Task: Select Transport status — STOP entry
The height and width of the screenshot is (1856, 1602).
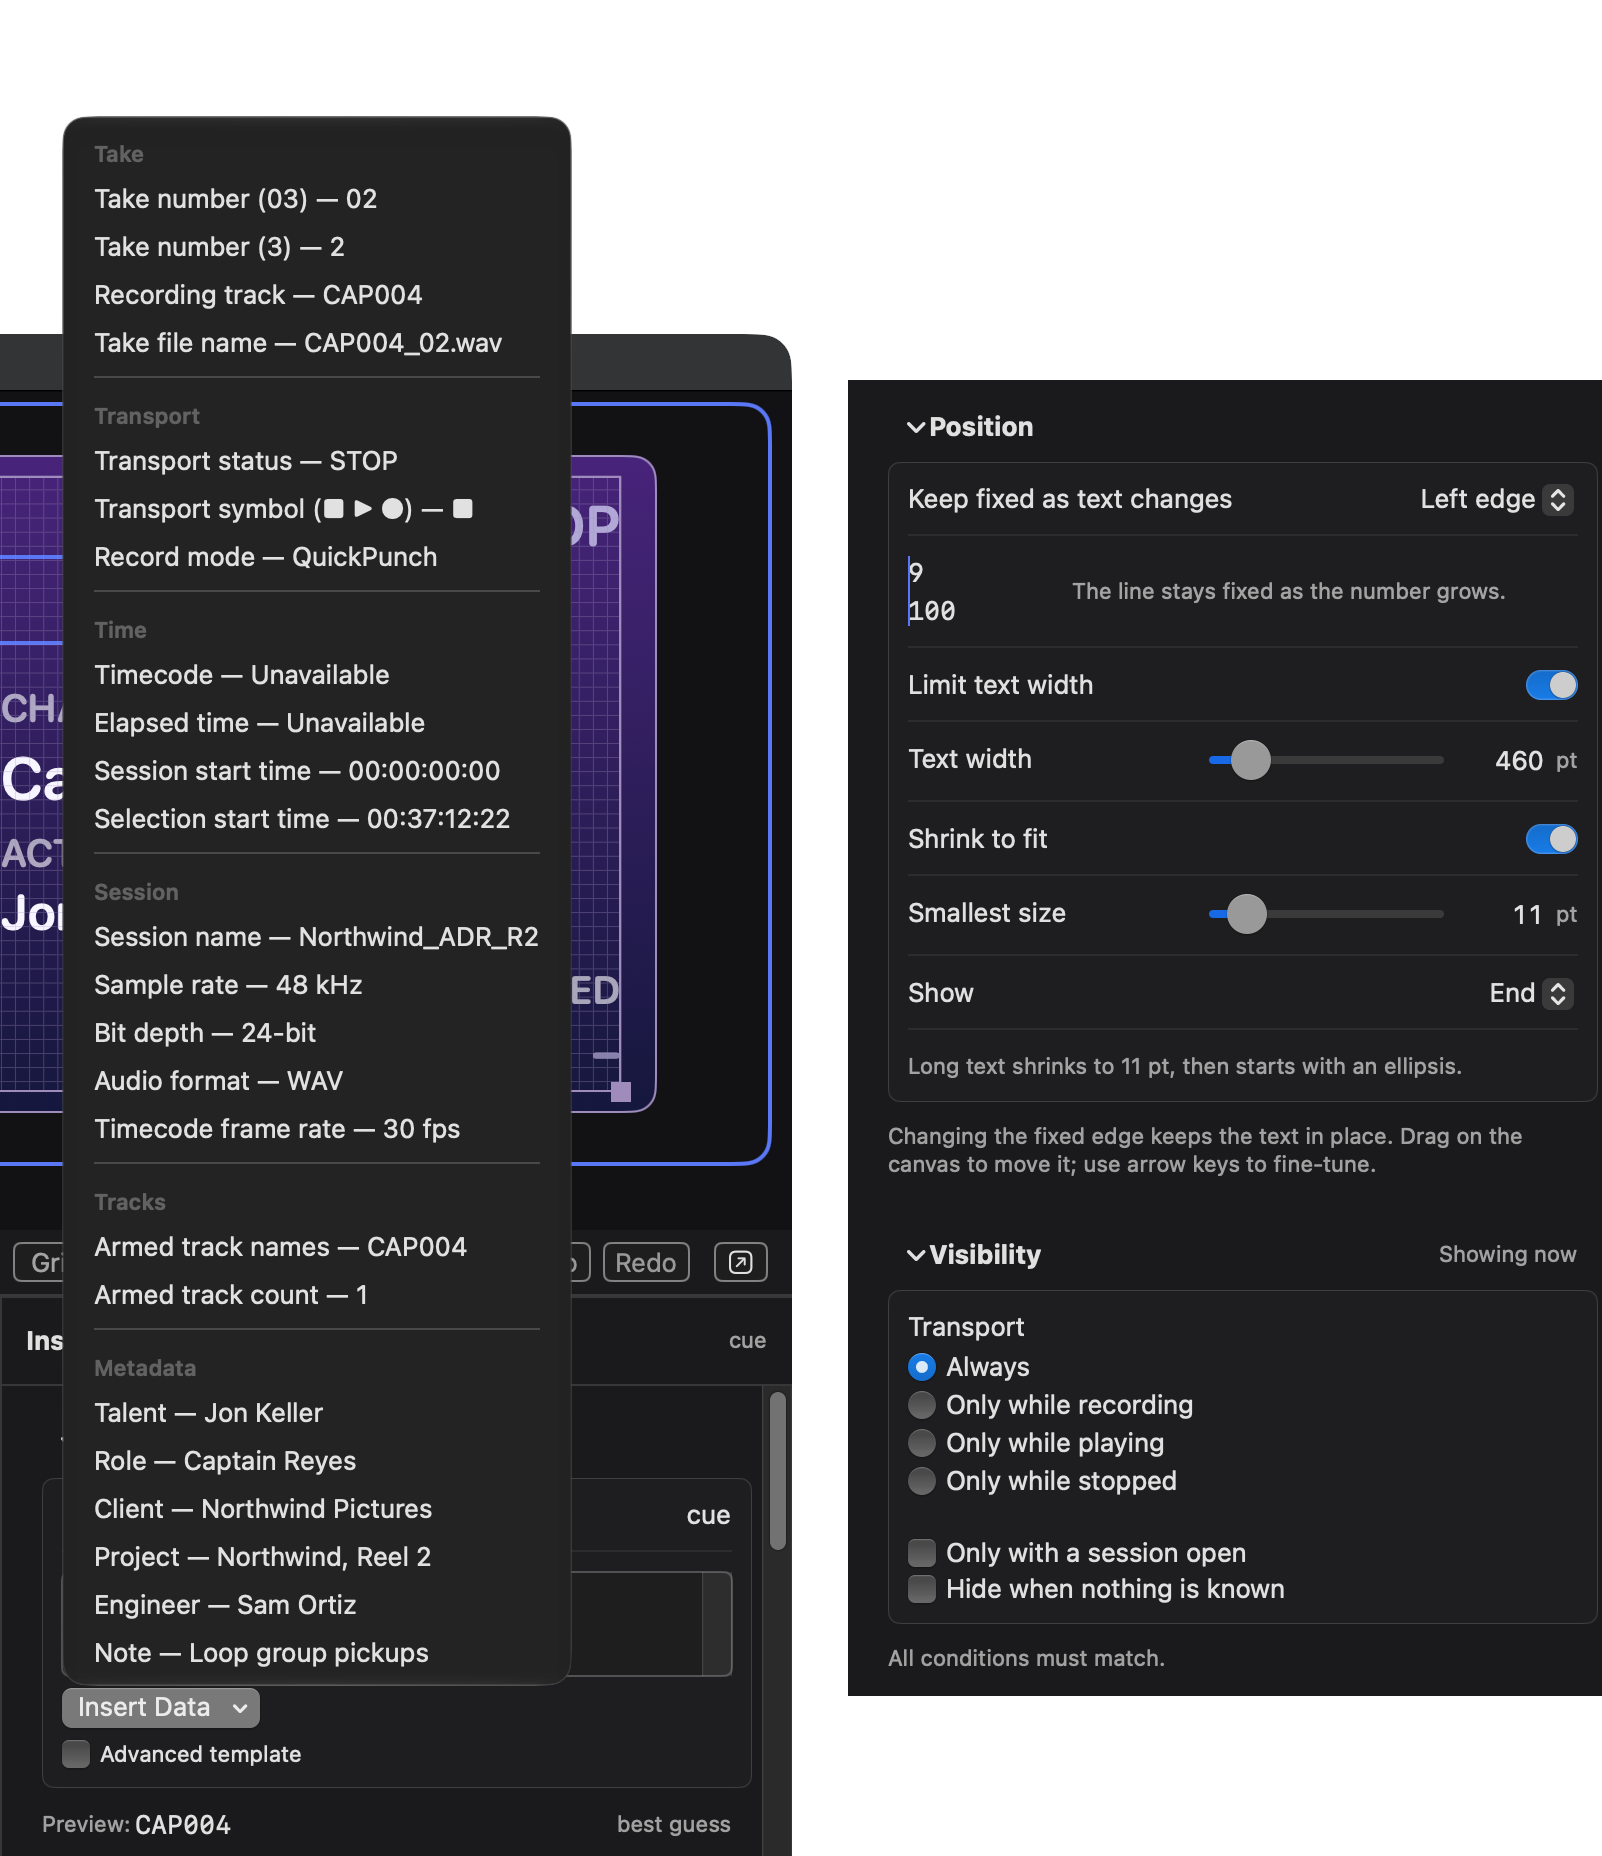Action: pyautogui.click(x=317, y=461)
